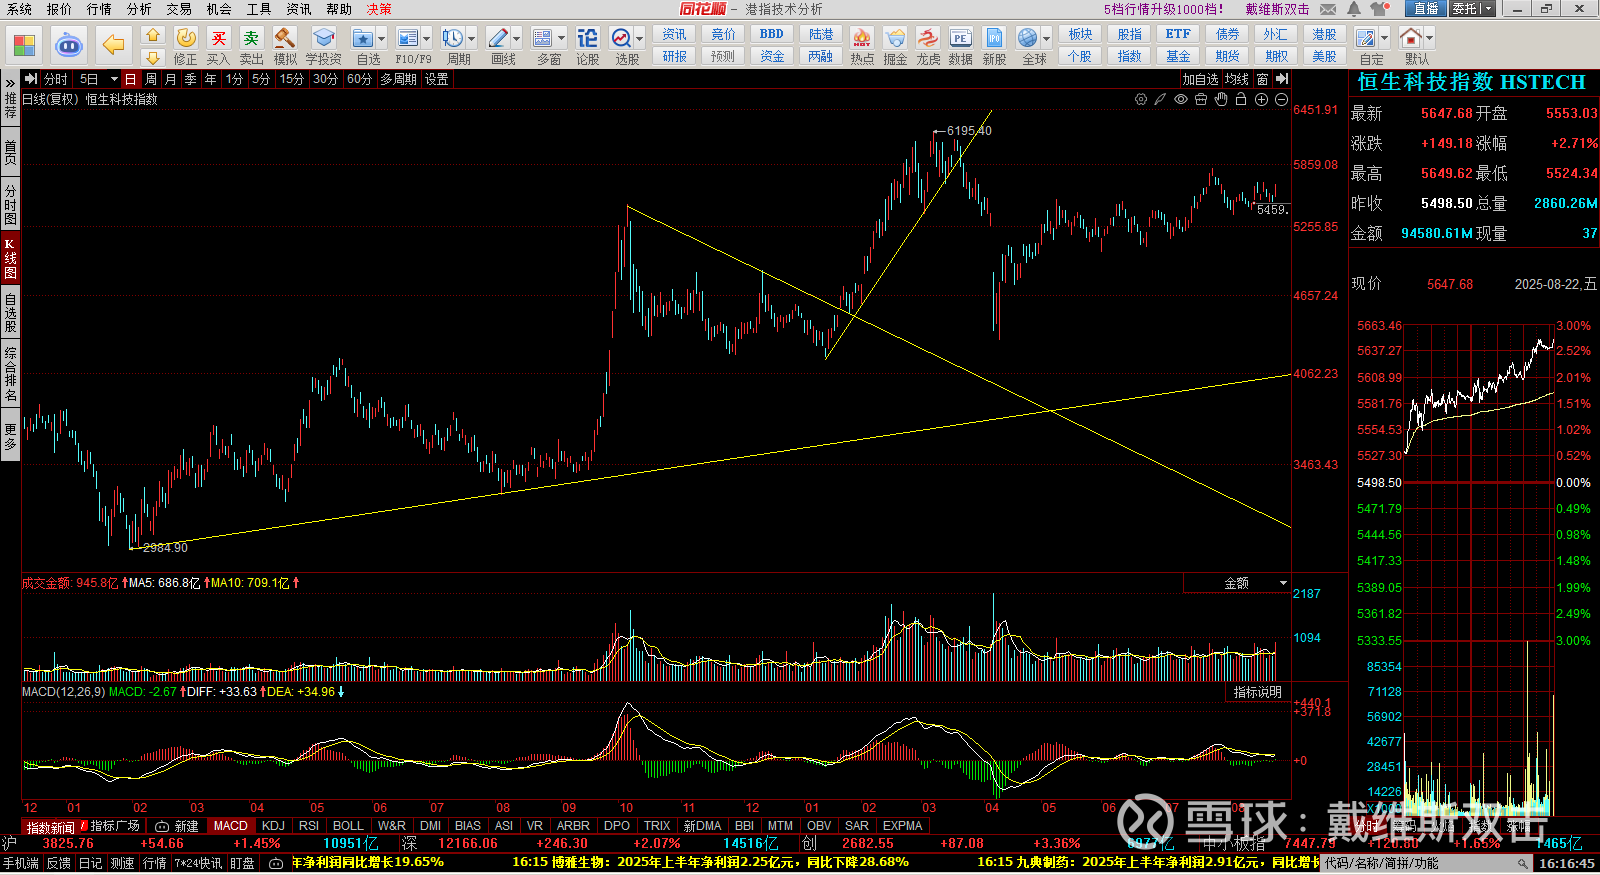1600x875 pixels.
Task: Switch to the BOLL indicator tab
Action: [x=348, y=826]
